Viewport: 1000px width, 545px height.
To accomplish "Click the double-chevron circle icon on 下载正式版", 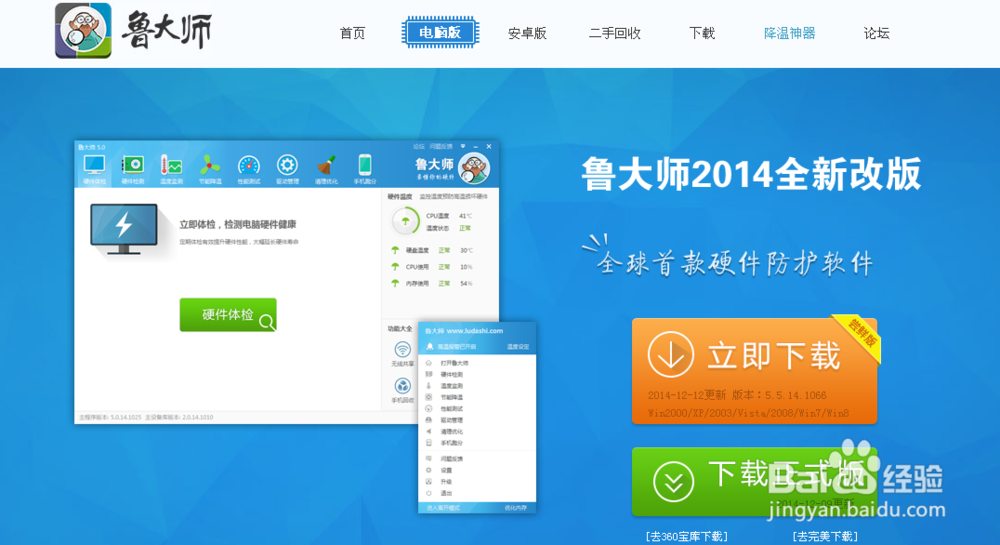I will tap(673, 482).
